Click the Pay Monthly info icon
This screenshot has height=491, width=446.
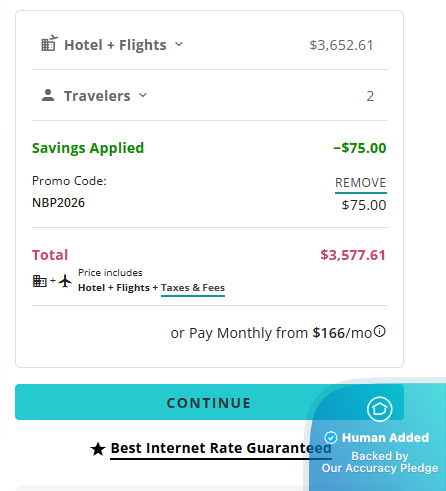pyautogui.click(x=380, y=331)
